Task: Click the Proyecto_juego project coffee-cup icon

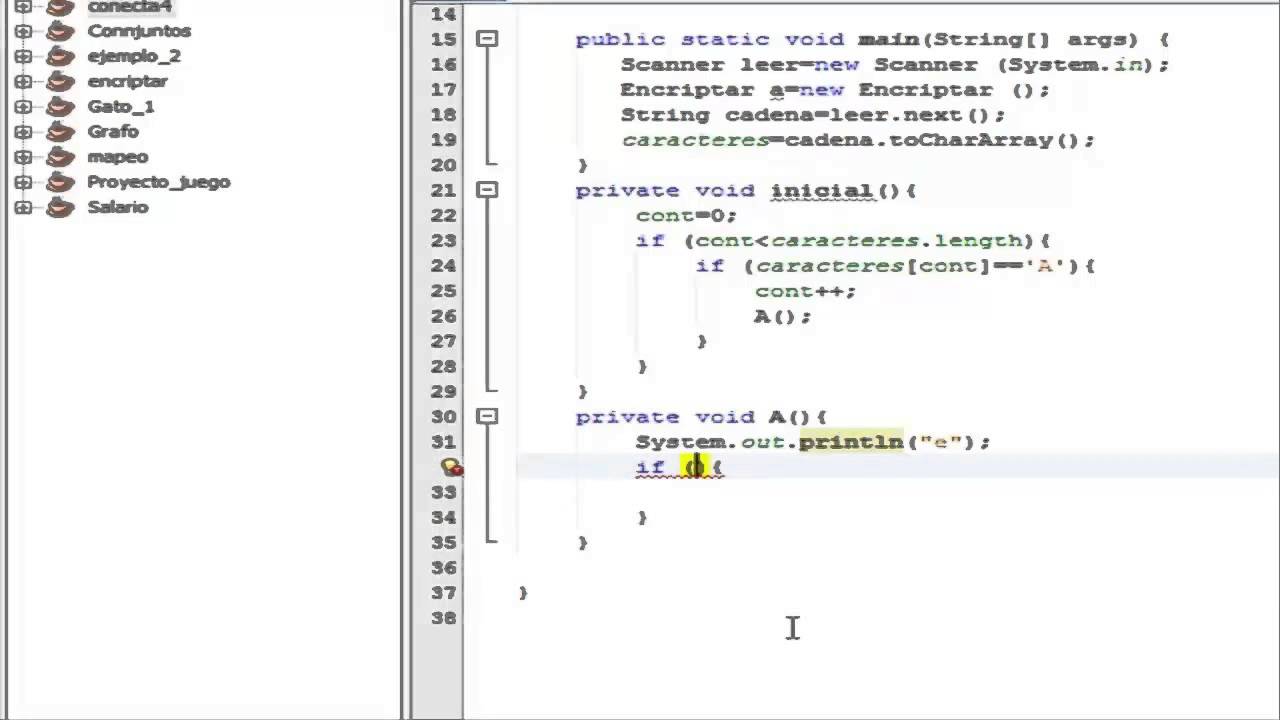Action: tap(61, 182)
